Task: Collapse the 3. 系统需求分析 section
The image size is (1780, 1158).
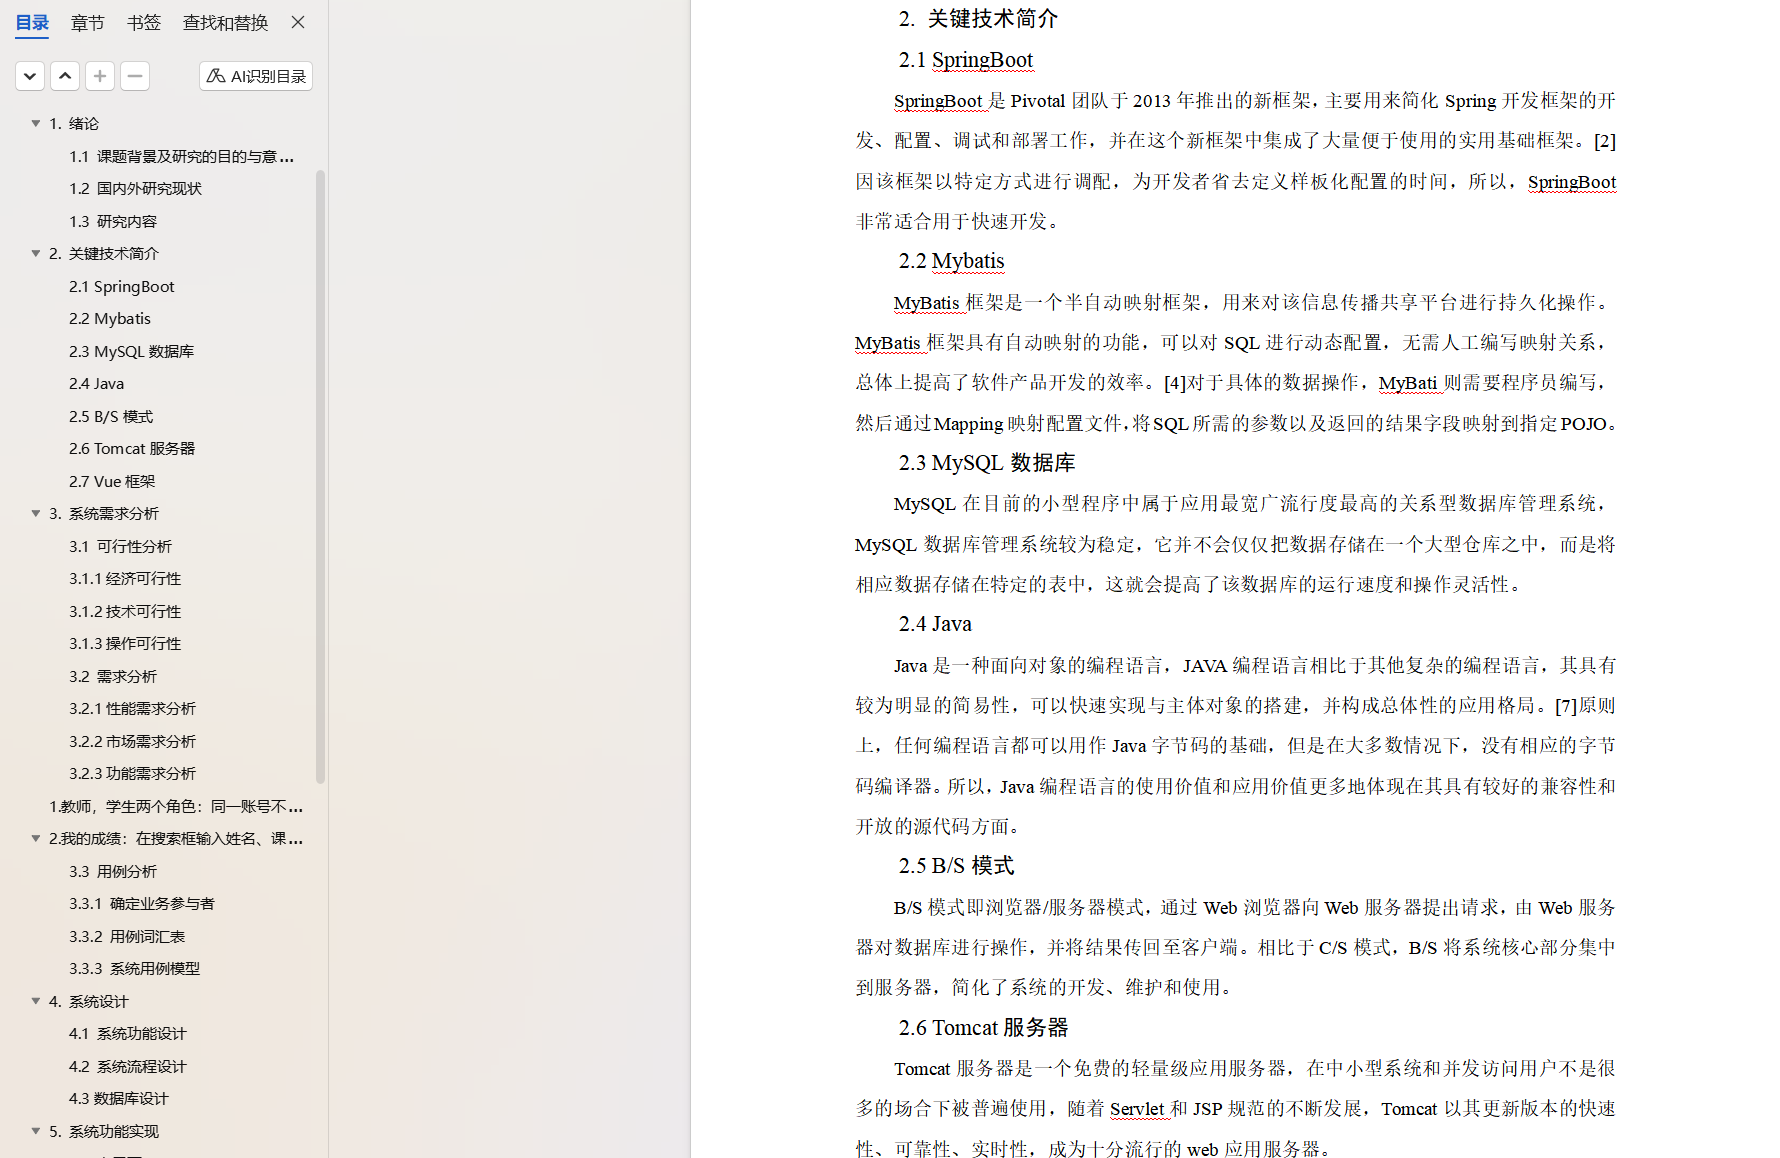Action: click(x=36, y=514)
